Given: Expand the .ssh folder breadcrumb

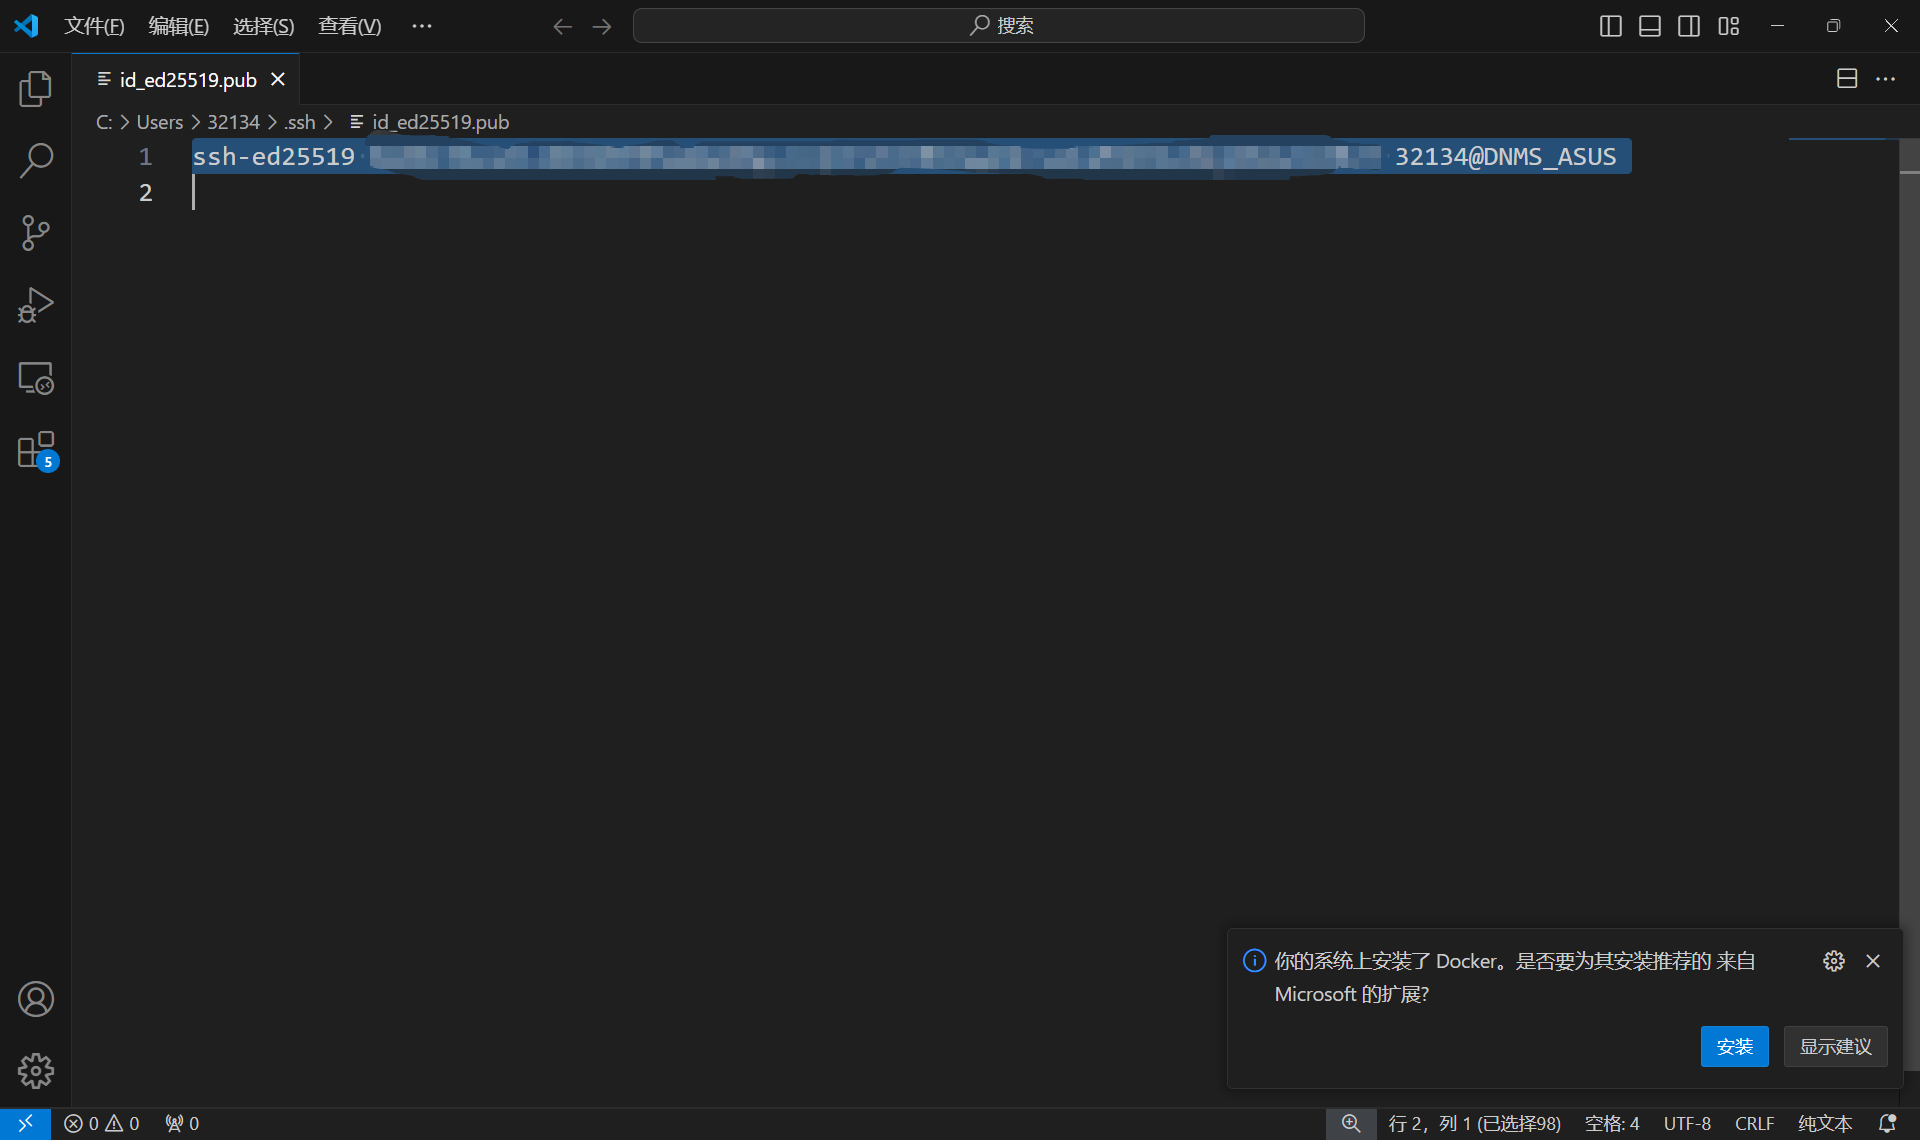Looking at the screenshot, I should coord(300,122).
